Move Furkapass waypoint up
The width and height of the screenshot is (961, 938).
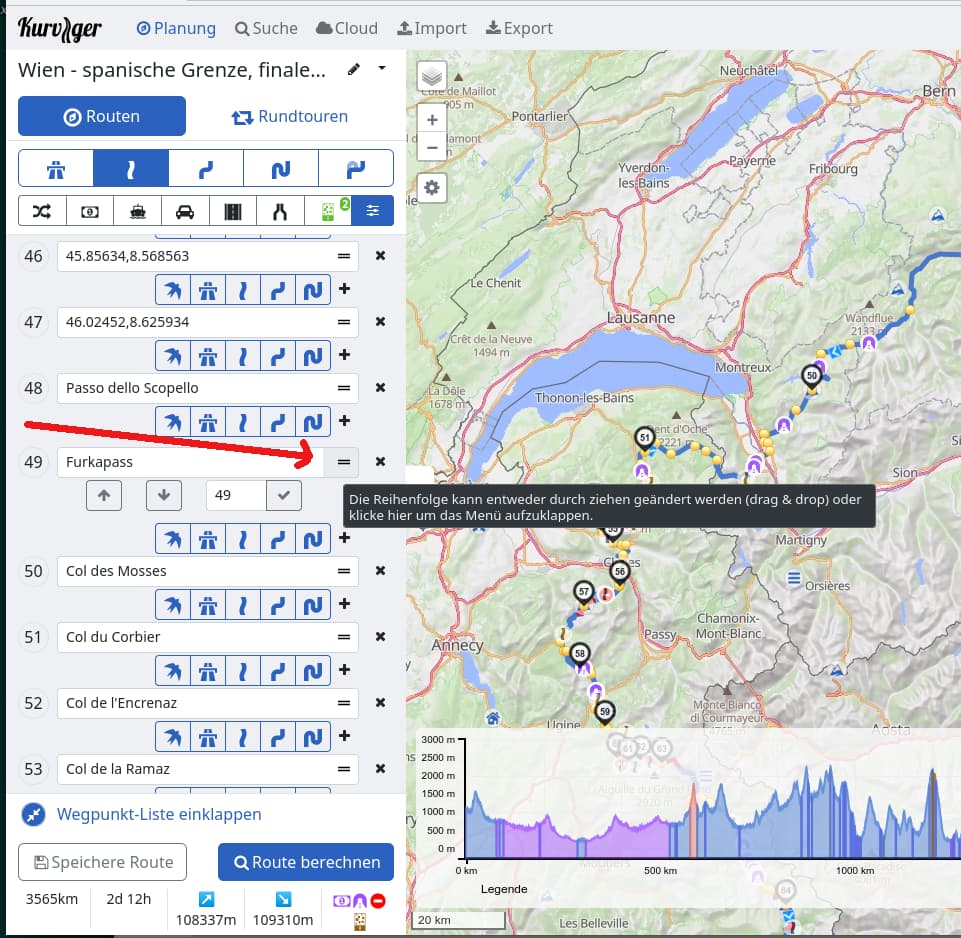click(x=104, y=495)
